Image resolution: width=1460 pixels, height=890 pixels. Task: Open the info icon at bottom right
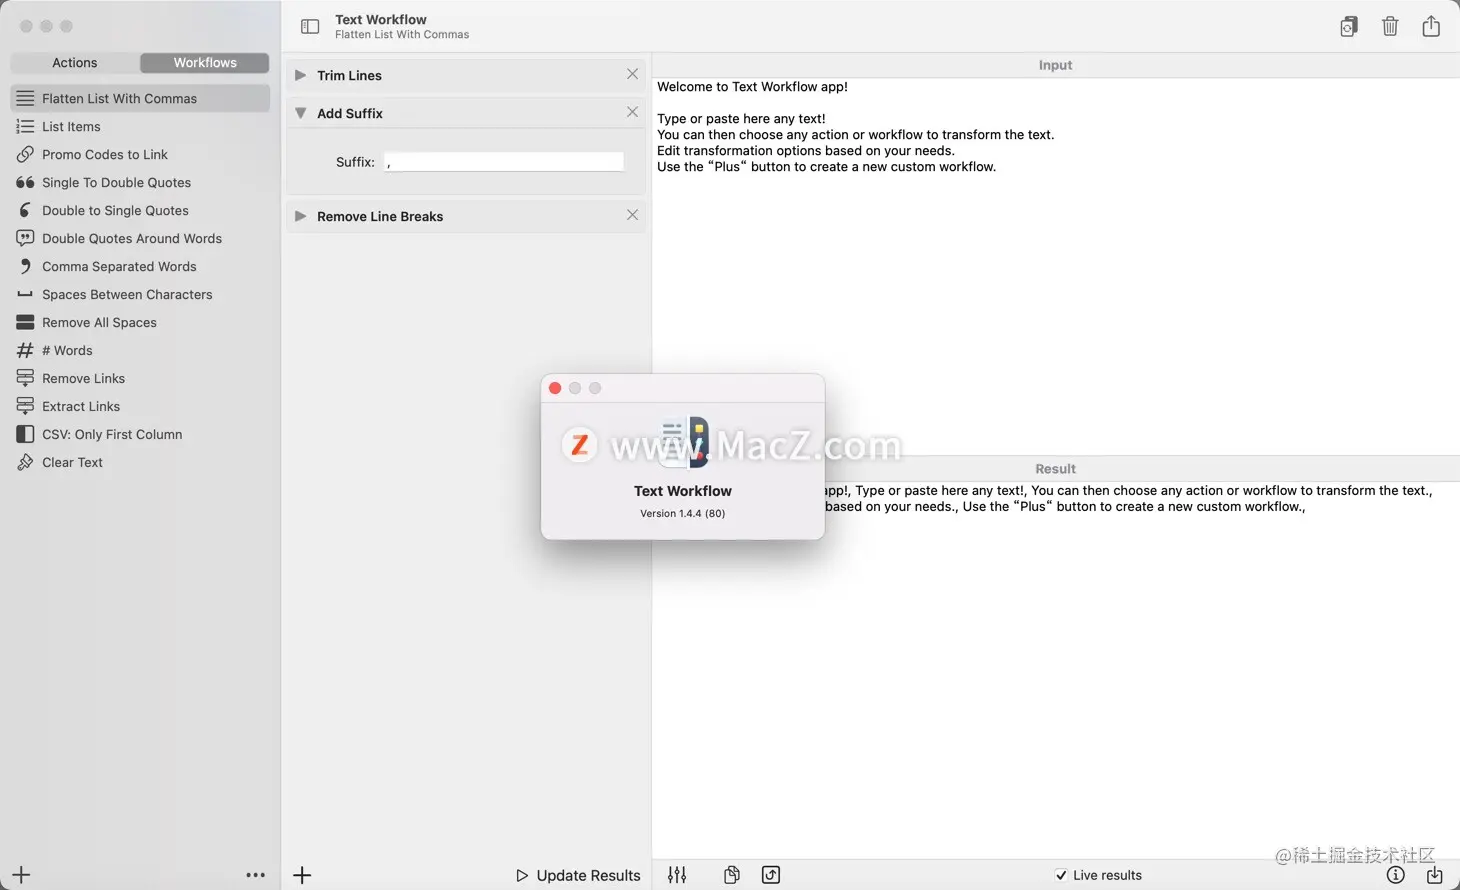click(x=1396, y=875)
